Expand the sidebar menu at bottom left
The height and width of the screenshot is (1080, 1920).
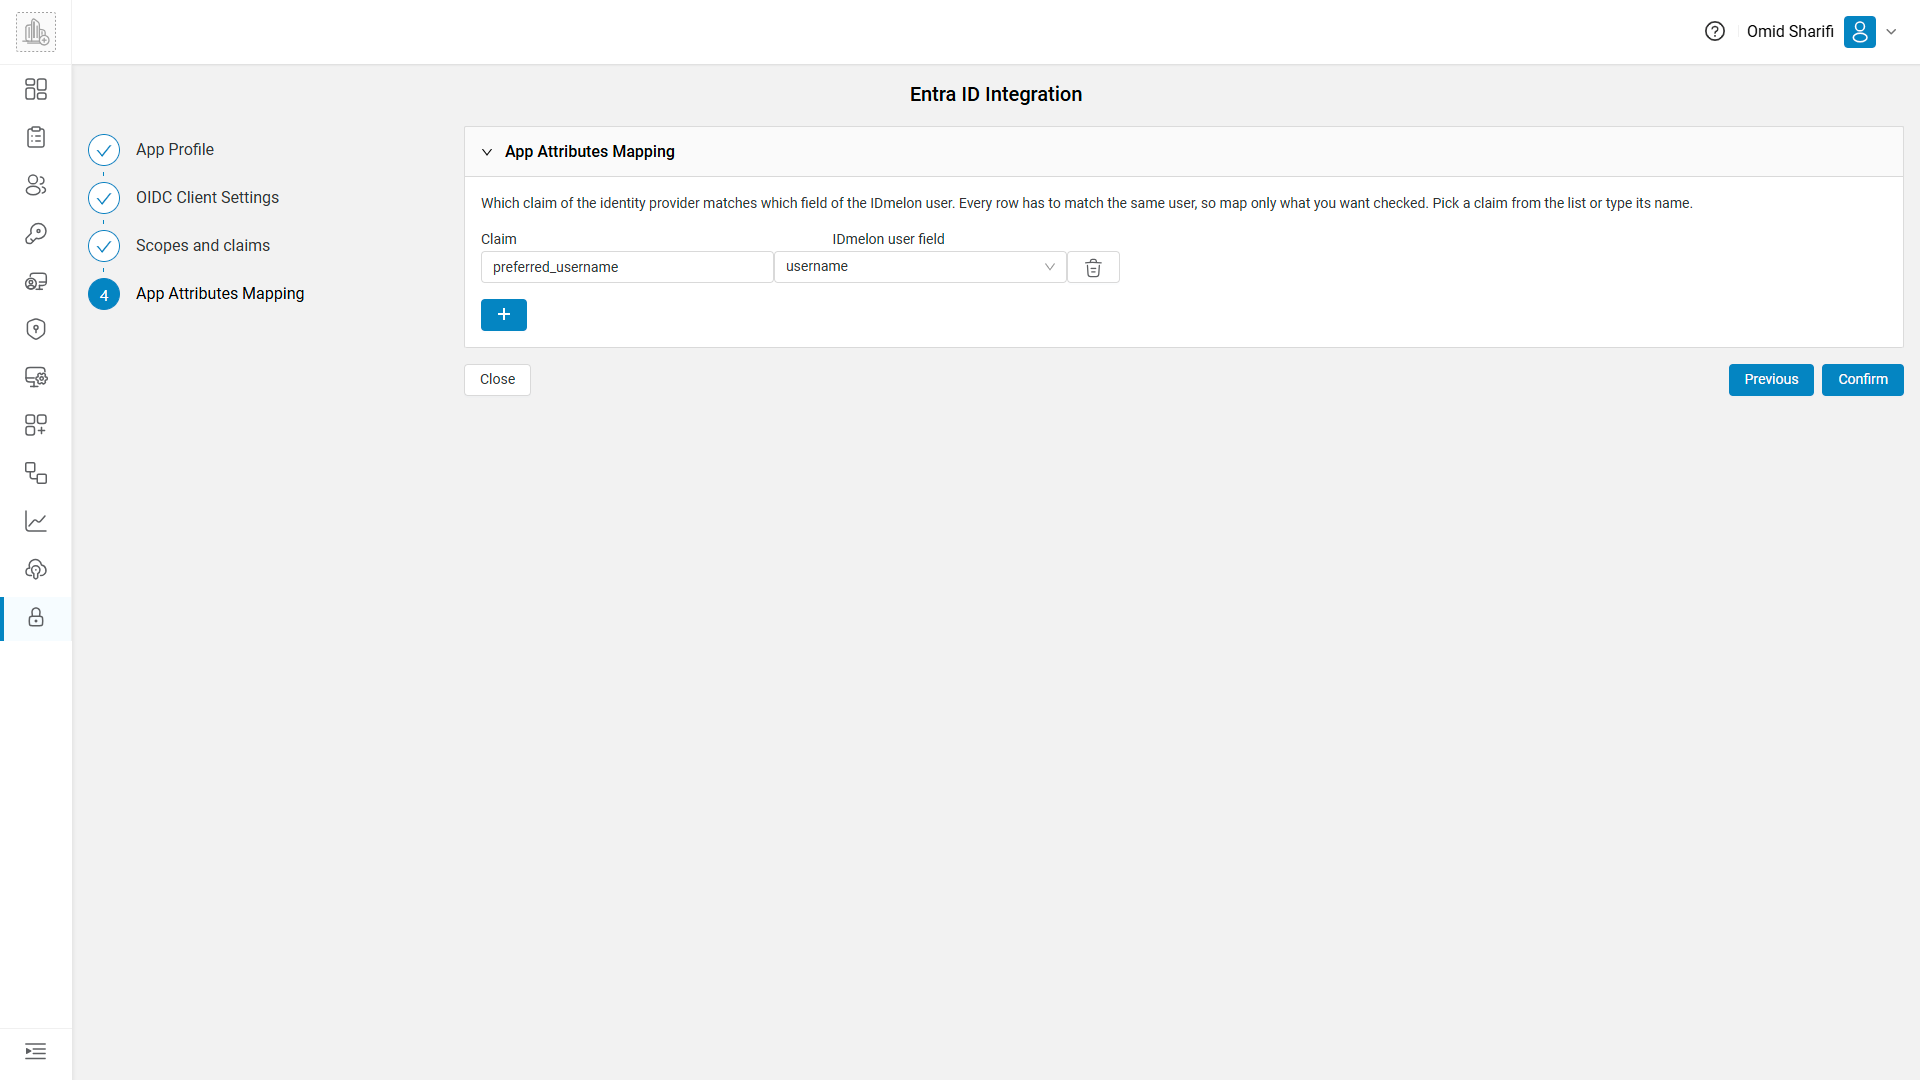[x=36, y=1051]
